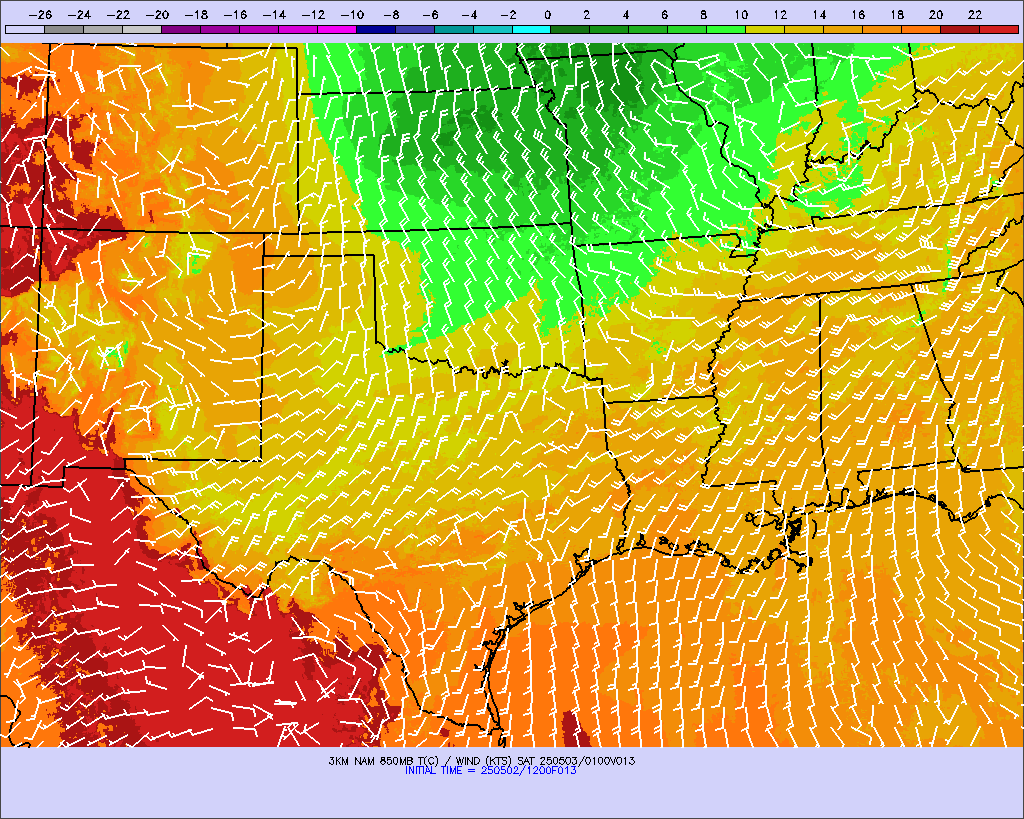Screen dimensions: 1024x819
Task: Click the "6" scale label
Action: coord(664,14)
